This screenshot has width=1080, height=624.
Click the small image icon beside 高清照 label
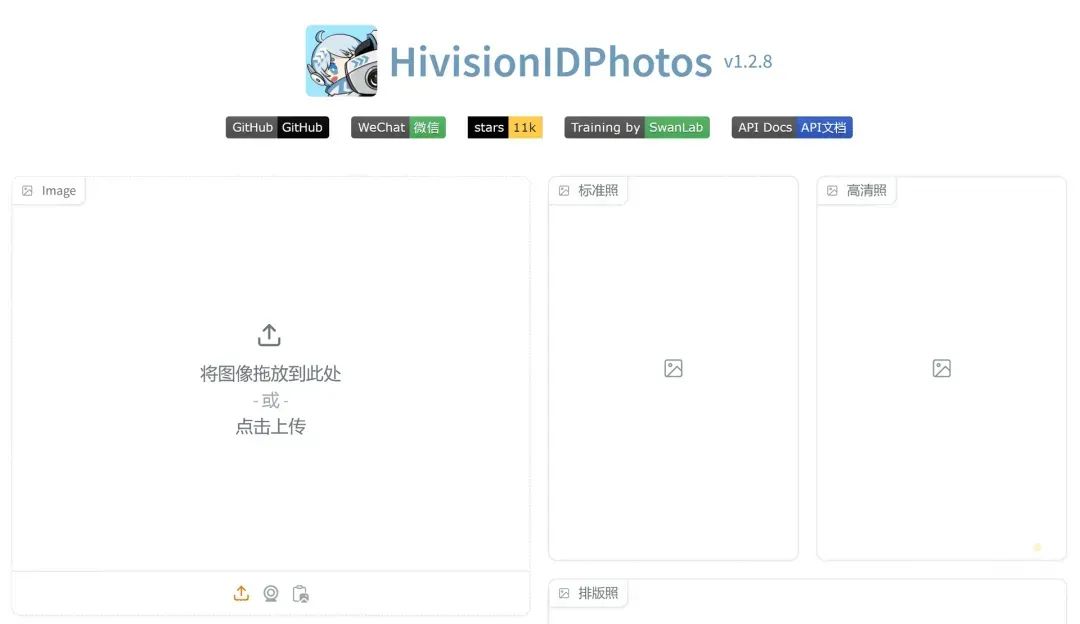(832, 191)
